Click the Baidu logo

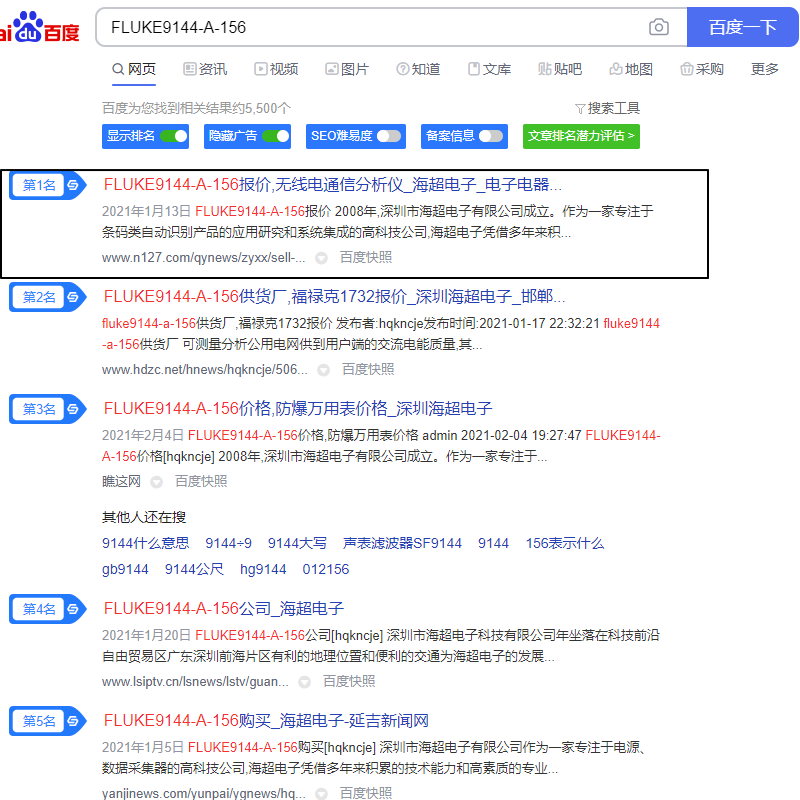pyautogui.click(x=40, y=27)
